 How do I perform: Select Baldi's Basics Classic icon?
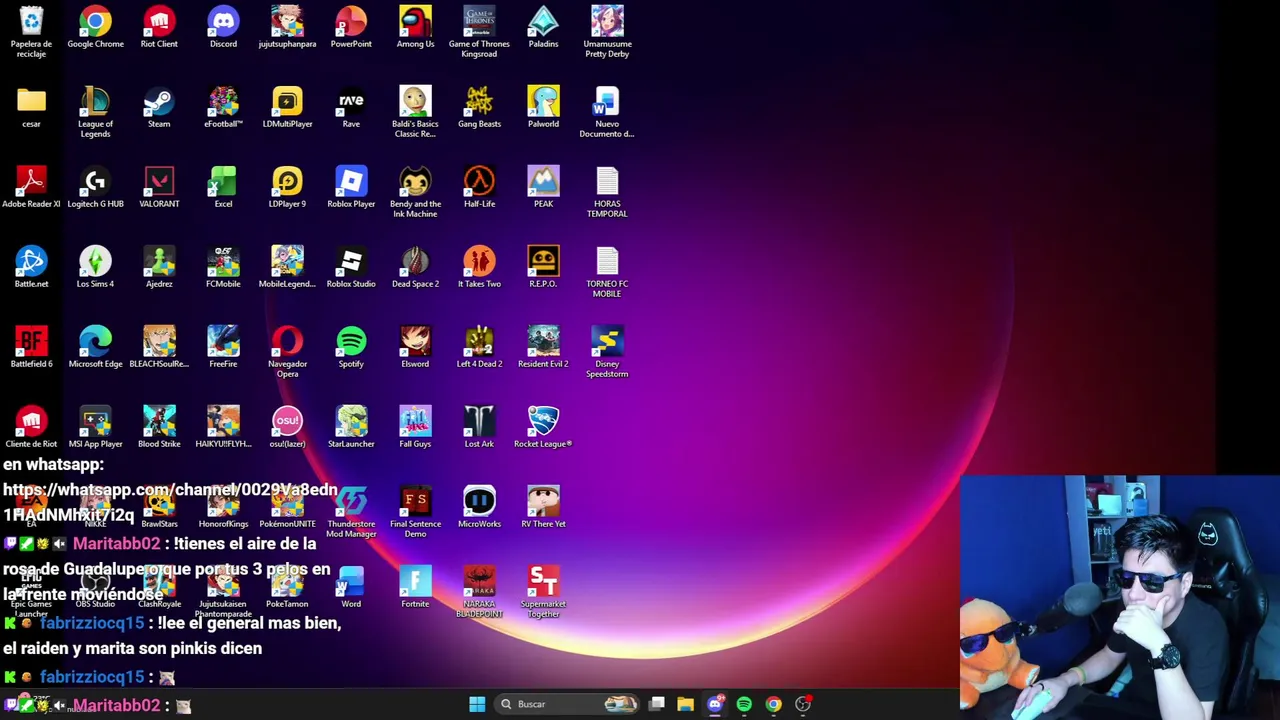click(415, 112)
